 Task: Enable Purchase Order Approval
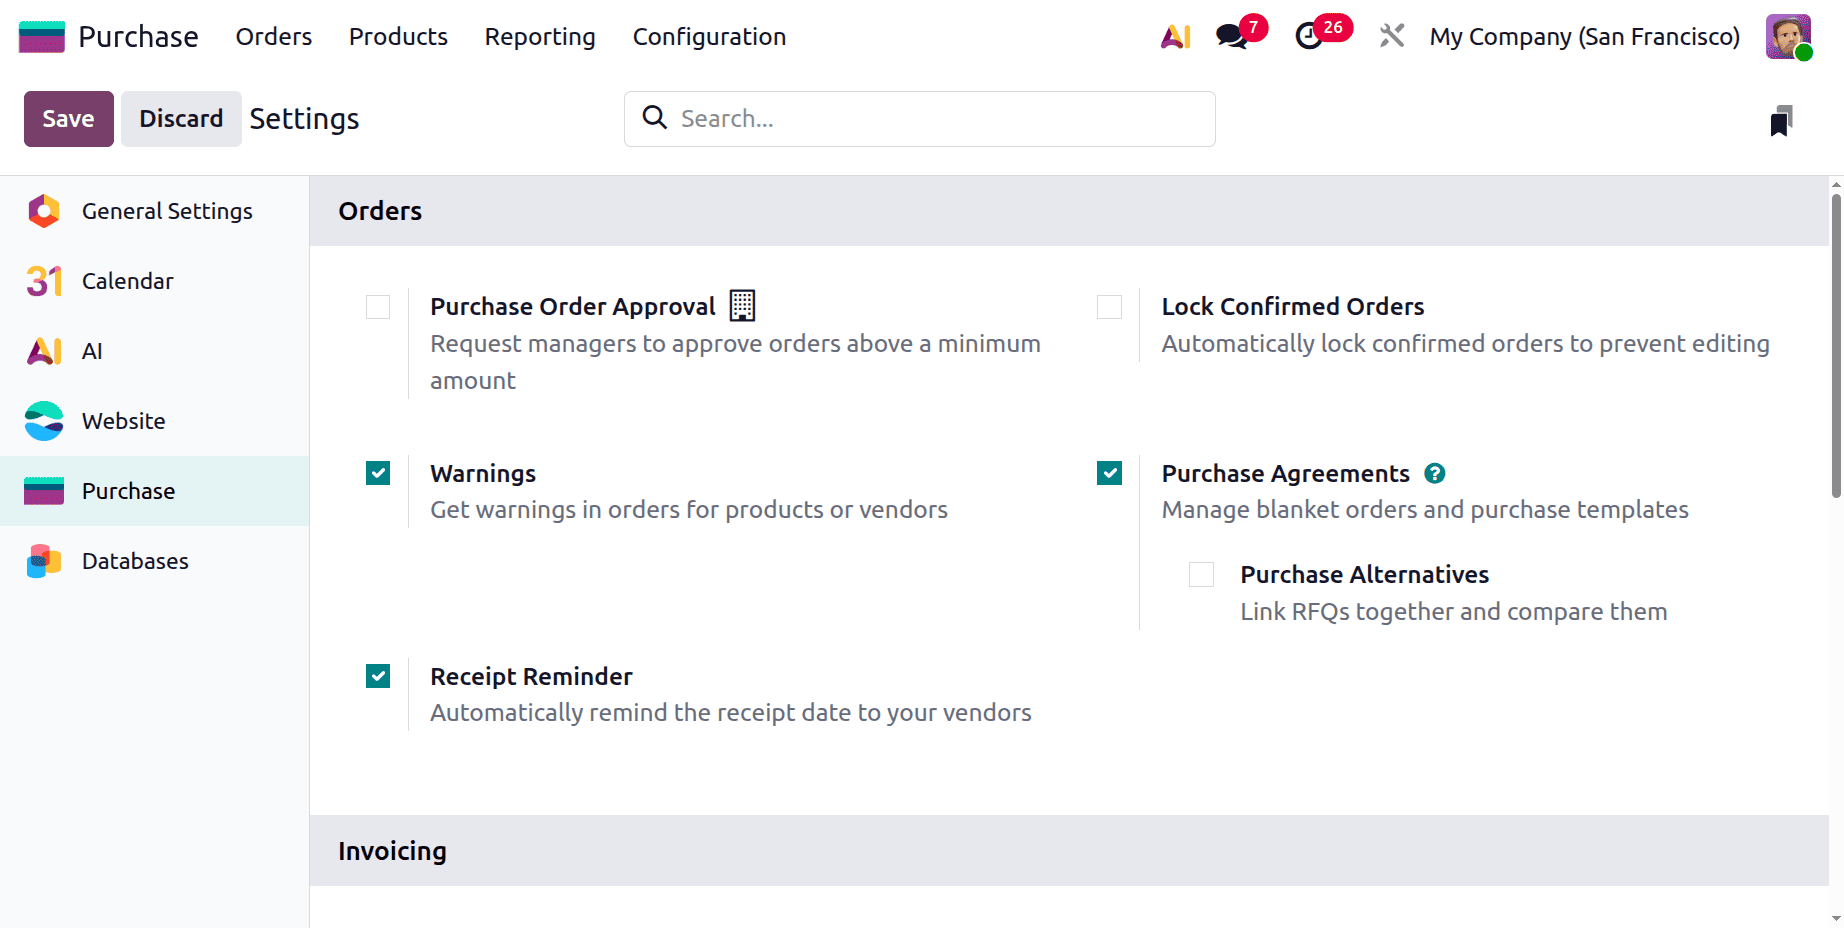pos(378,307)
